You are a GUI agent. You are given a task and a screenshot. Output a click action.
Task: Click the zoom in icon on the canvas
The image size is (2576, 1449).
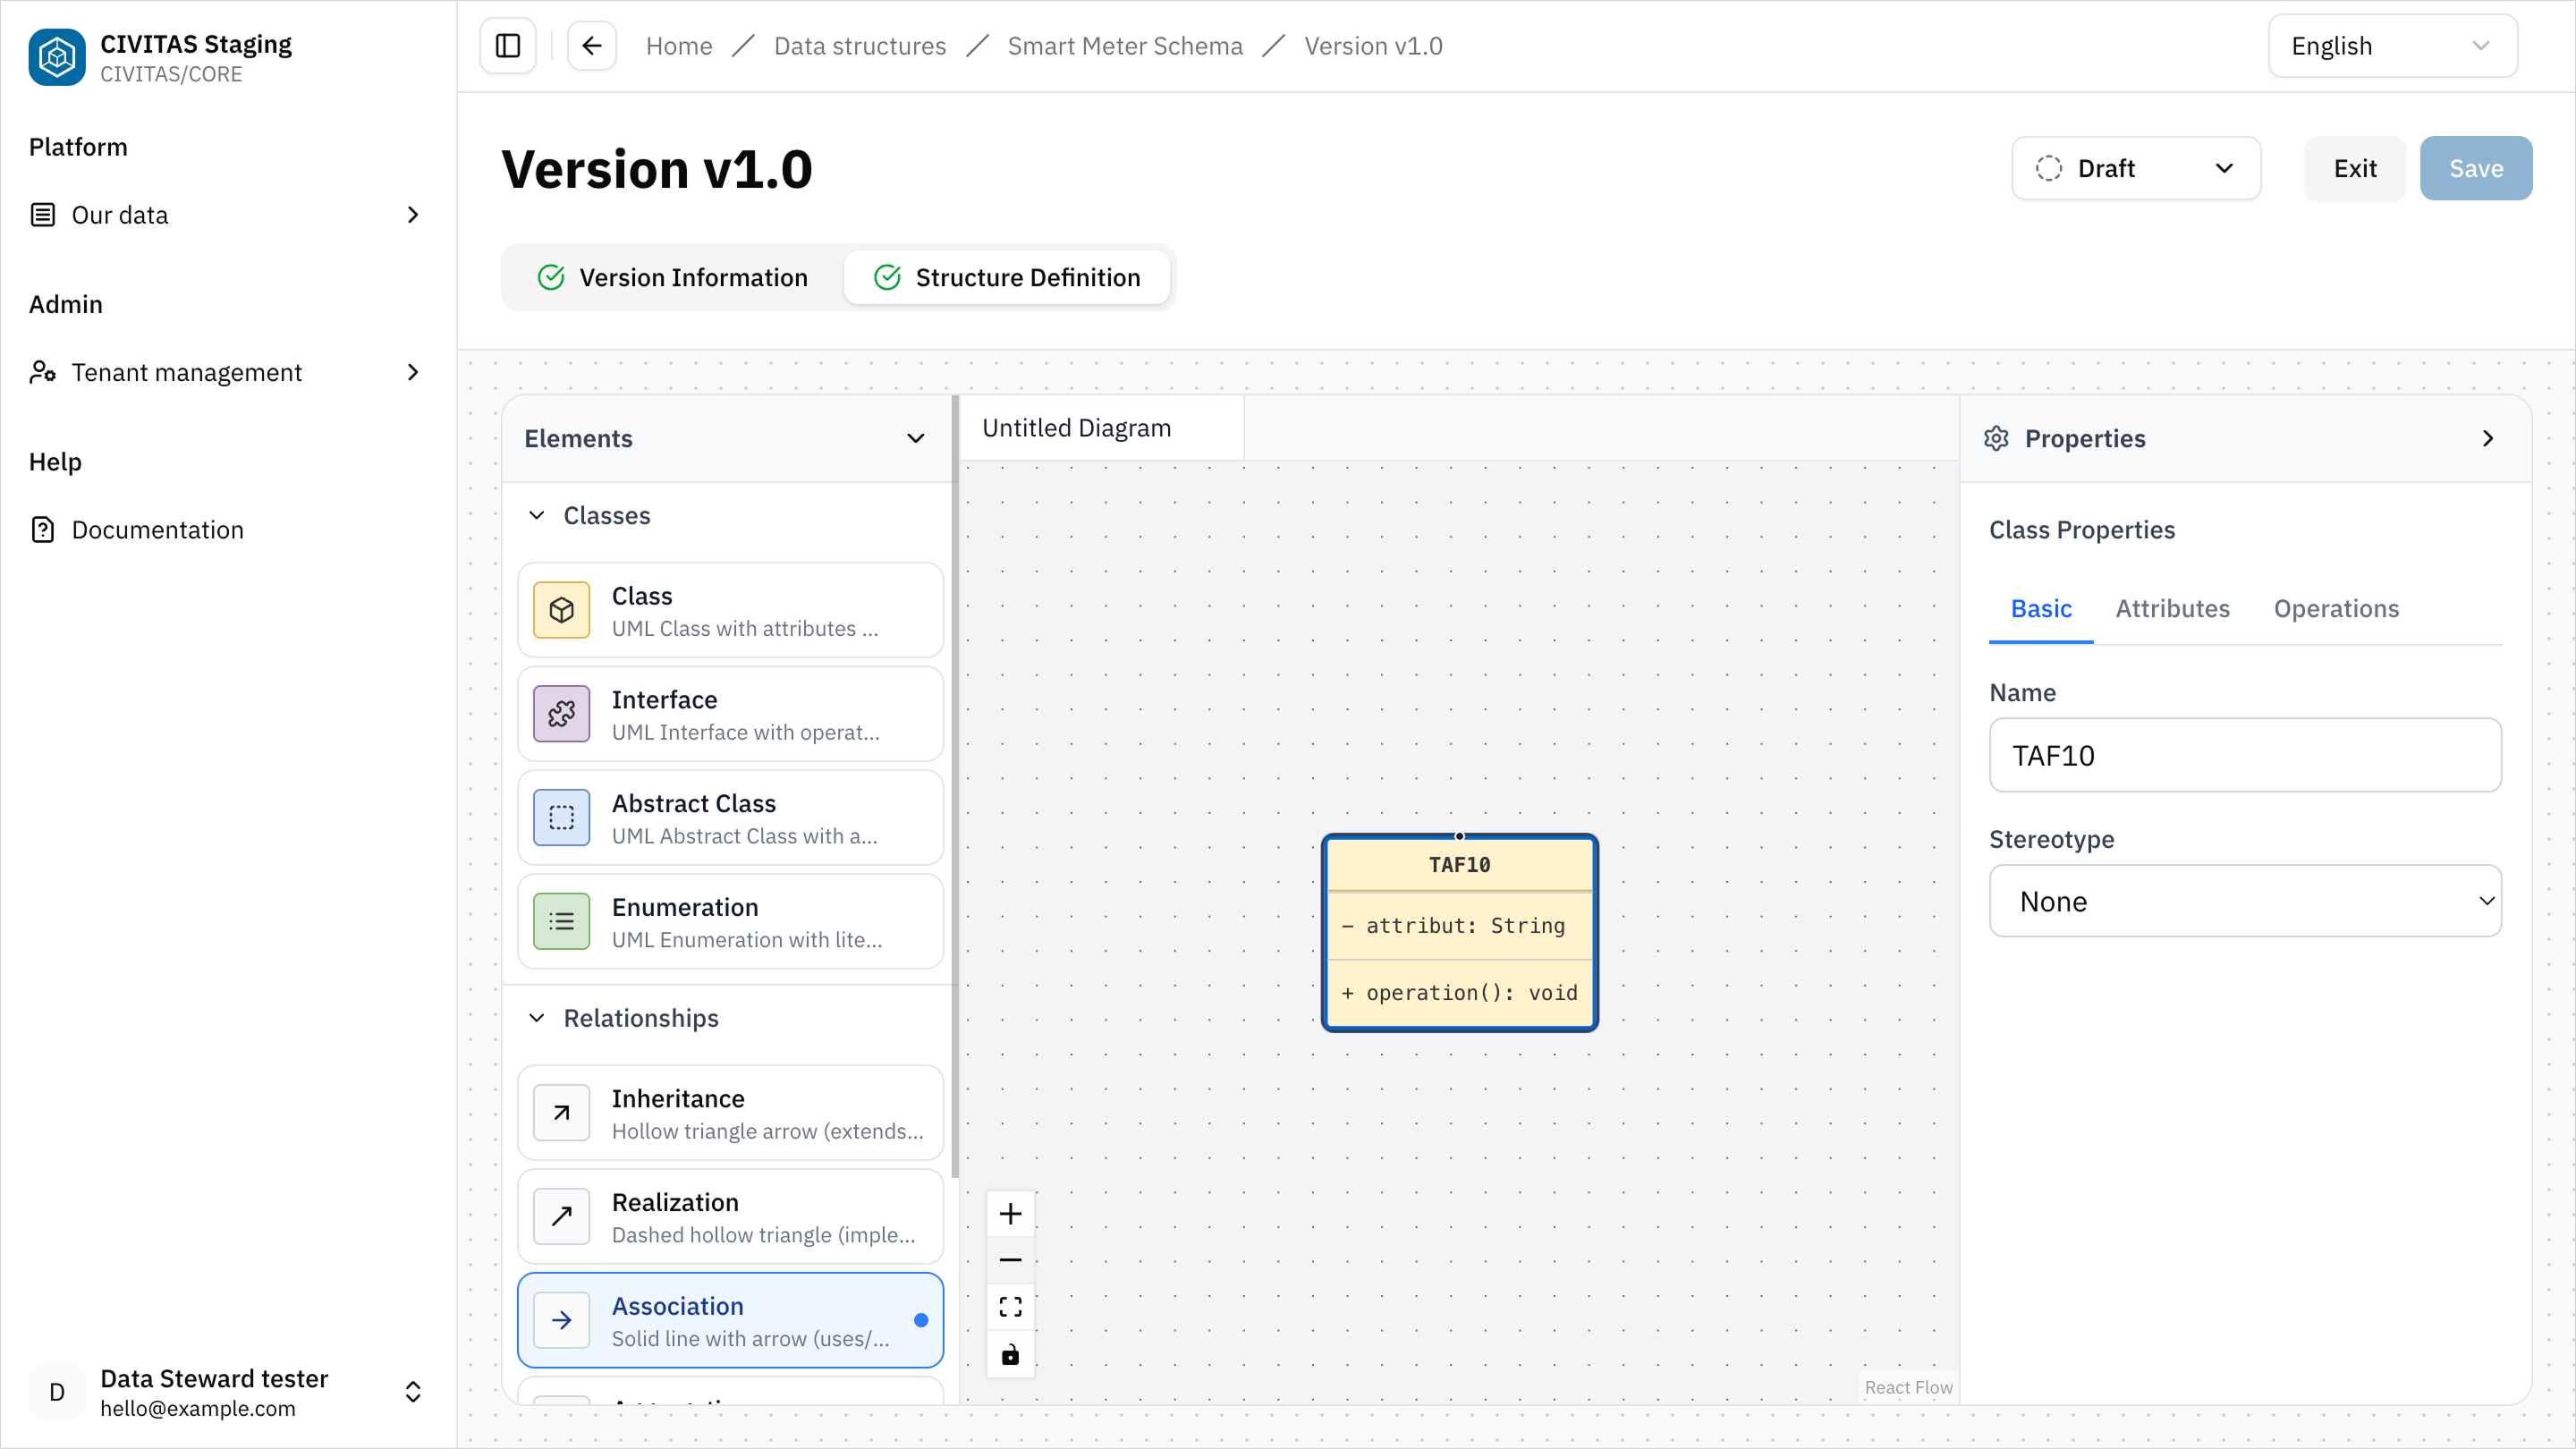pos(1010,1213)
